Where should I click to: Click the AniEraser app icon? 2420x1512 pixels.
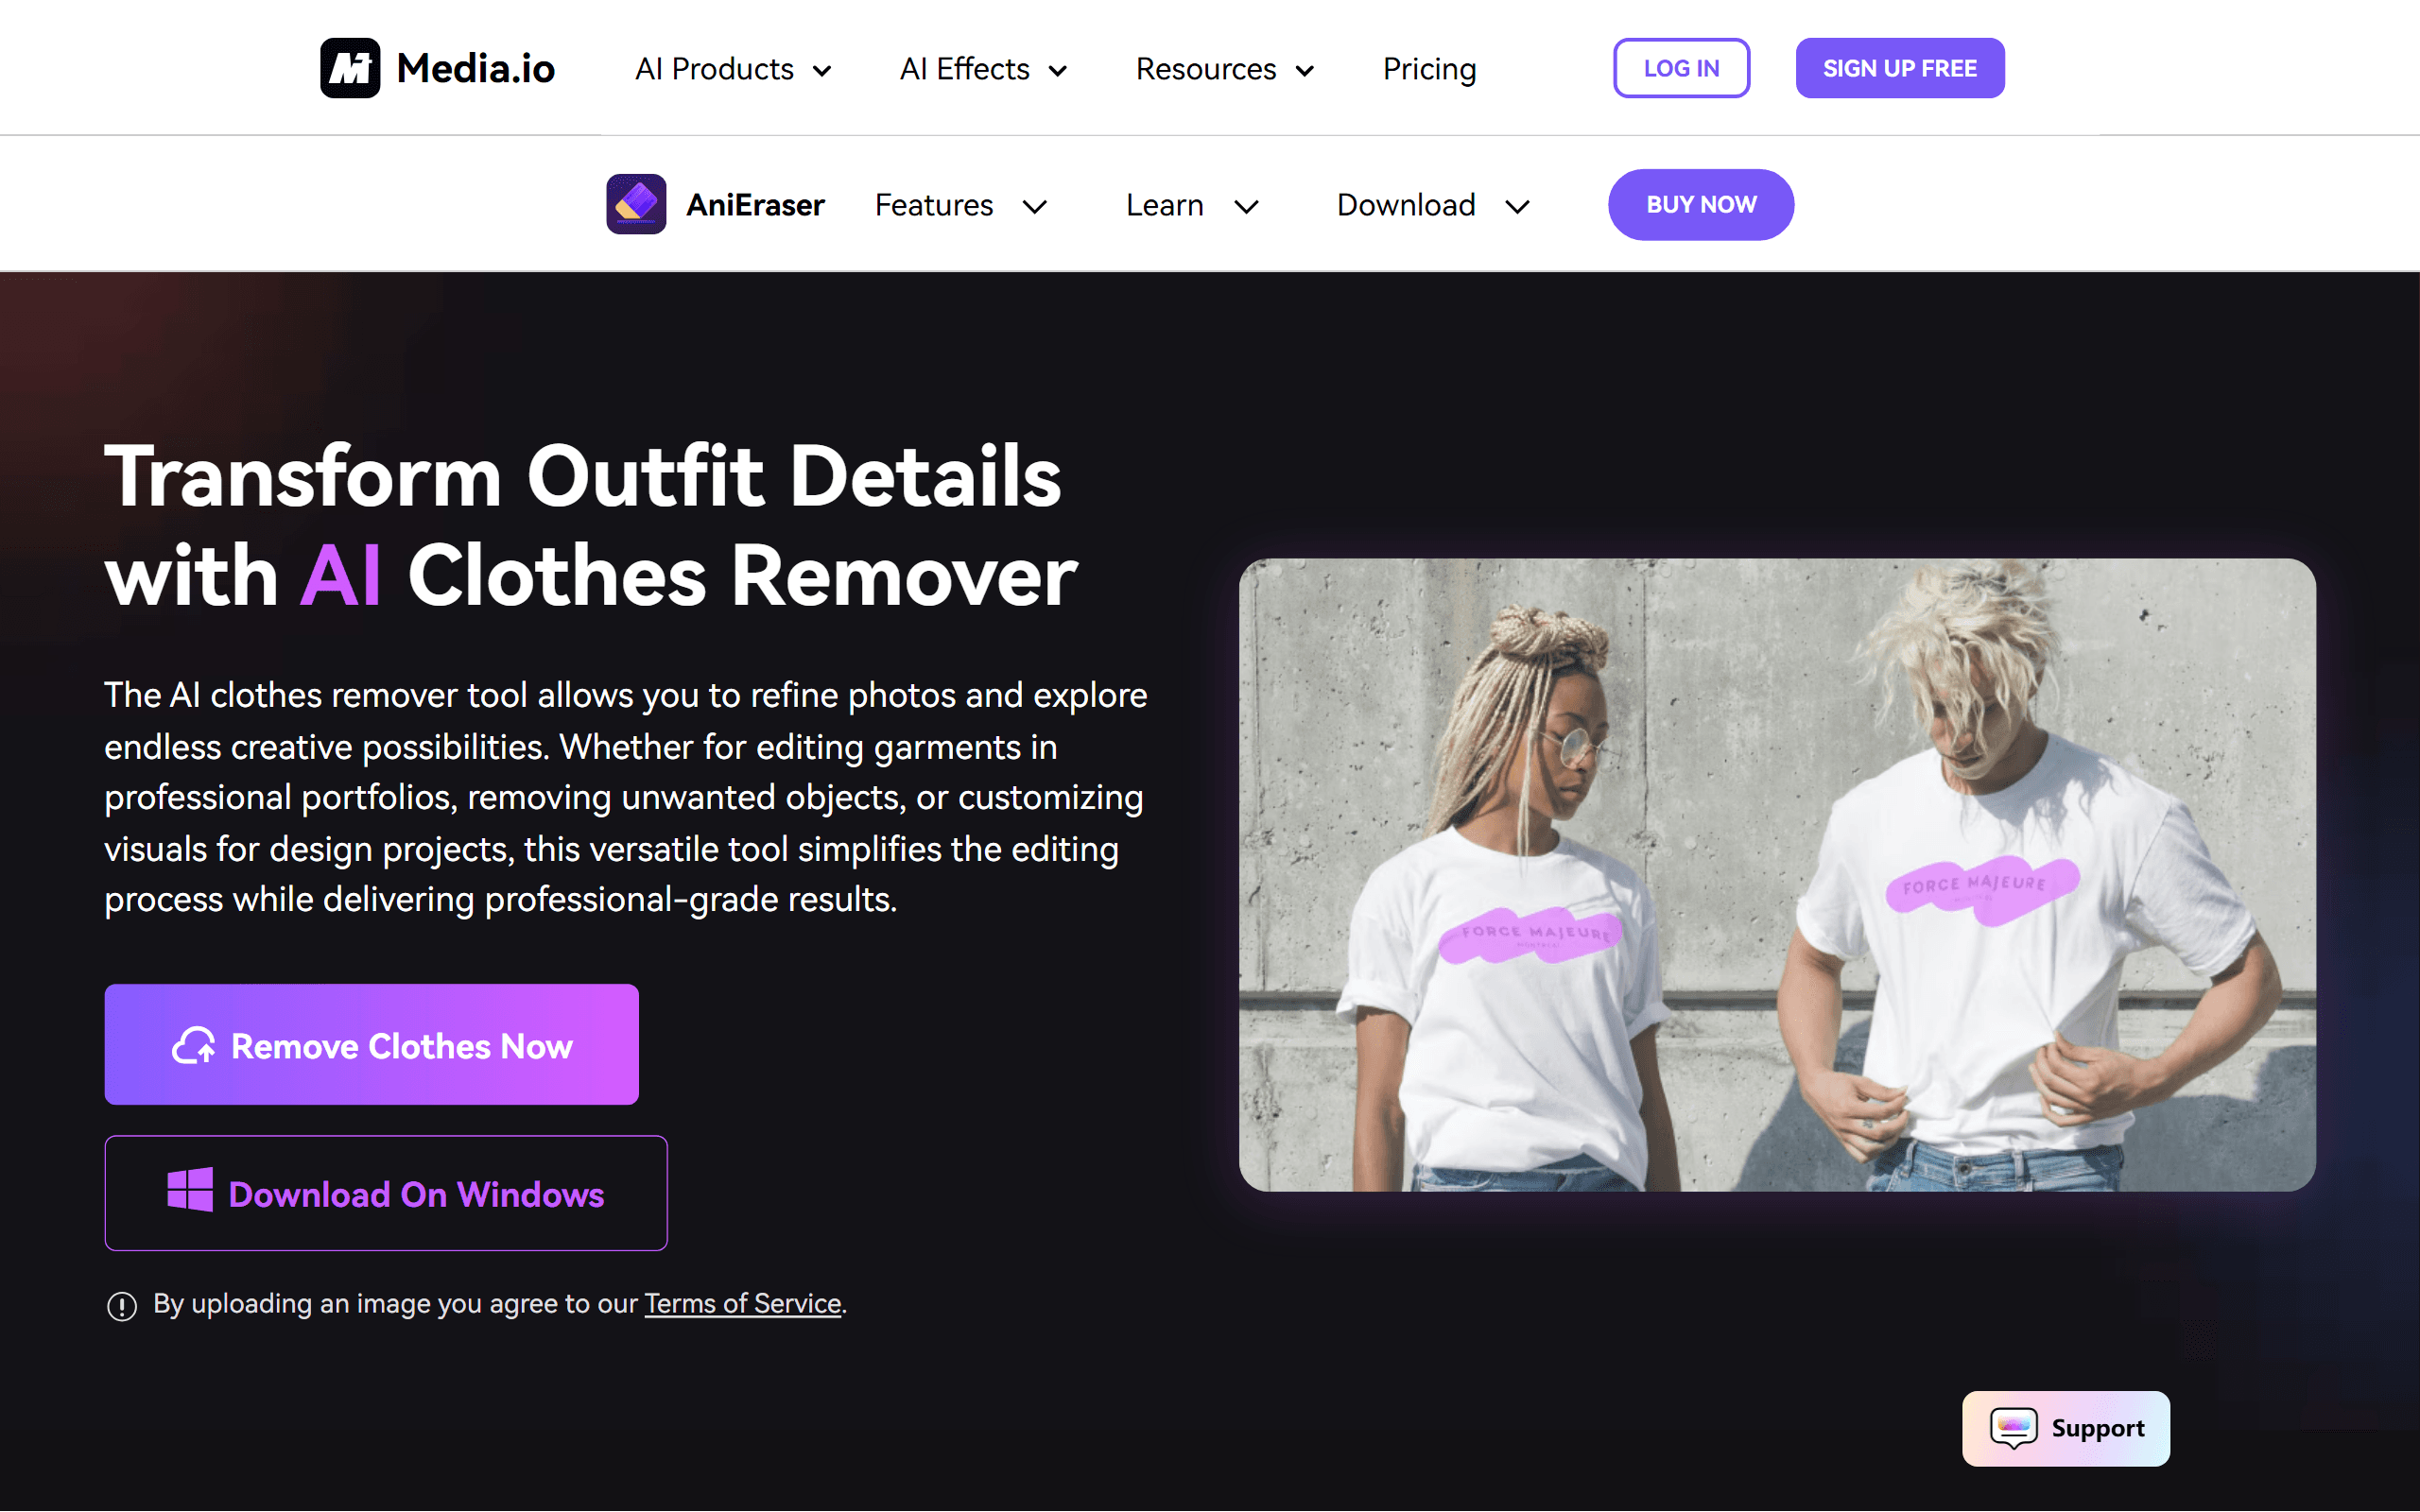pos(636,204)
